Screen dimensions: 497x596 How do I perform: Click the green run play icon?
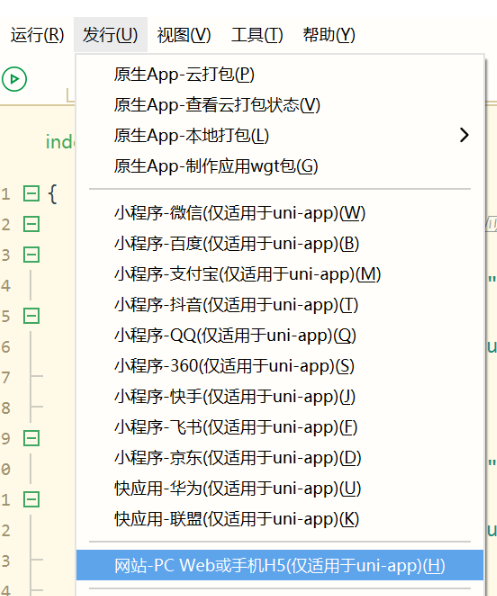[14, 79]
